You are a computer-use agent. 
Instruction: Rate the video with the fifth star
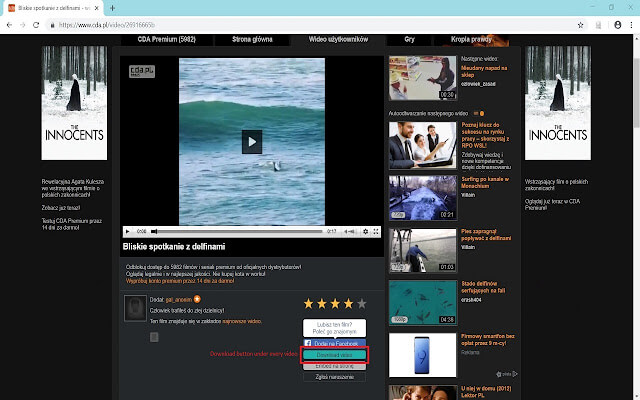click(362, 303)
